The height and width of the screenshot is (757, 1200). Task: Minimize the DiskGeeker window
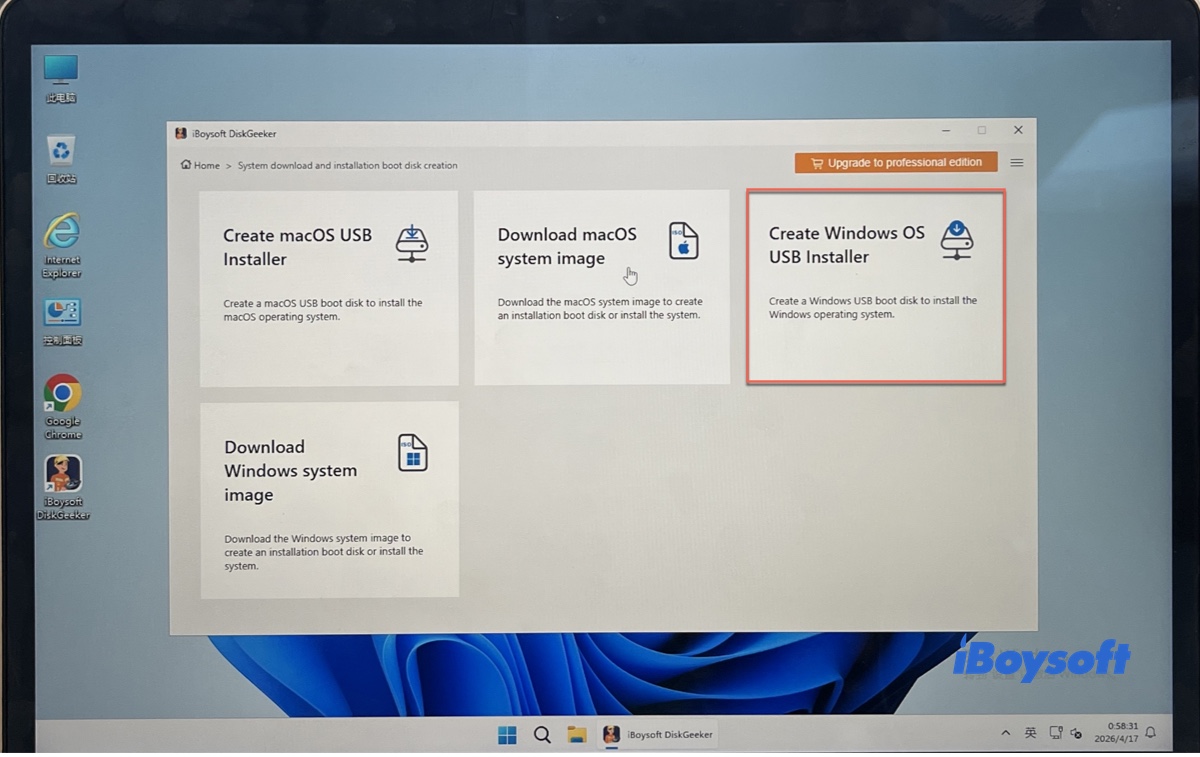(945, 130)
